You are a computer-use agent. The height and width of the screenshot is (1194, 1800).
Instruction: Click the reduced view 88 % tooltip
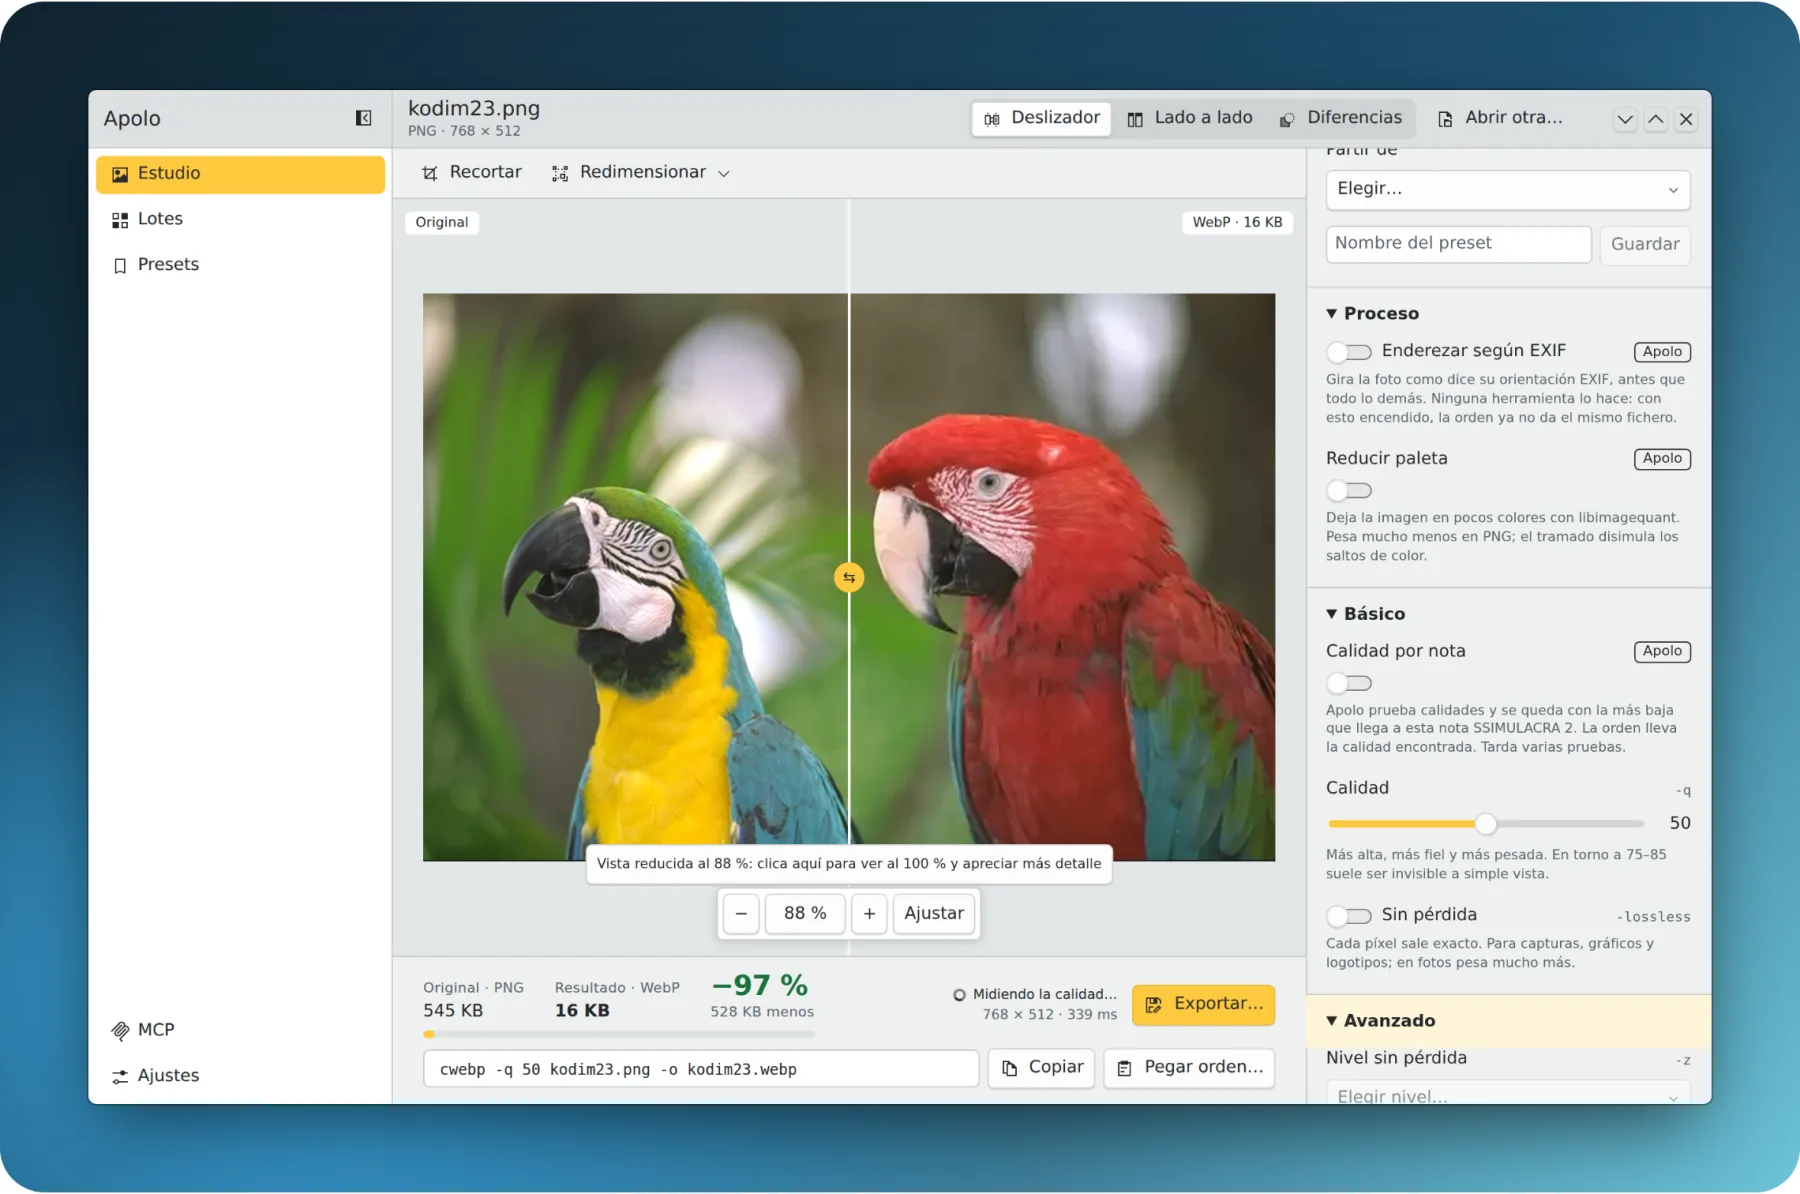point(849,864)
